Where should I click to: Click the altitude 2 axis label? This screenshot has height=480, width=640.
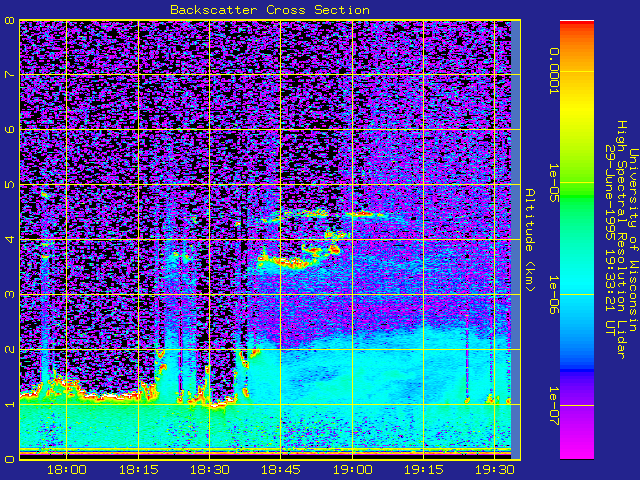pos(9,349)
